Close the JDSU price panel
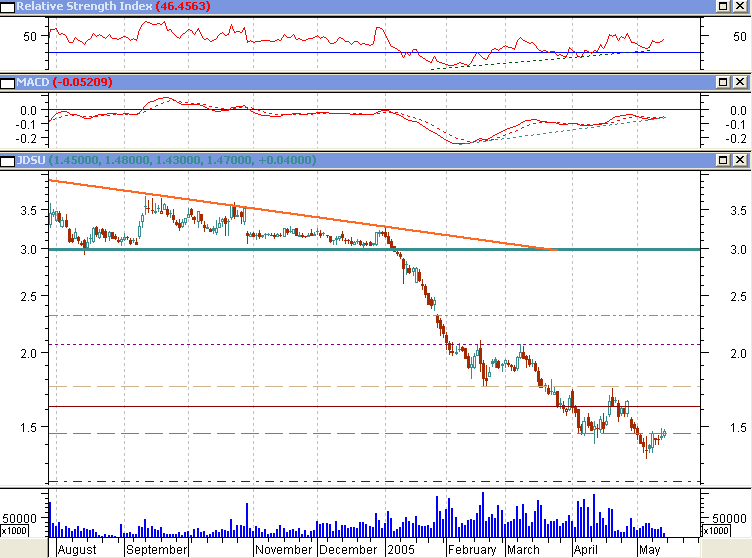The width and height of the screenshot is (752, 558). point(740,160)
